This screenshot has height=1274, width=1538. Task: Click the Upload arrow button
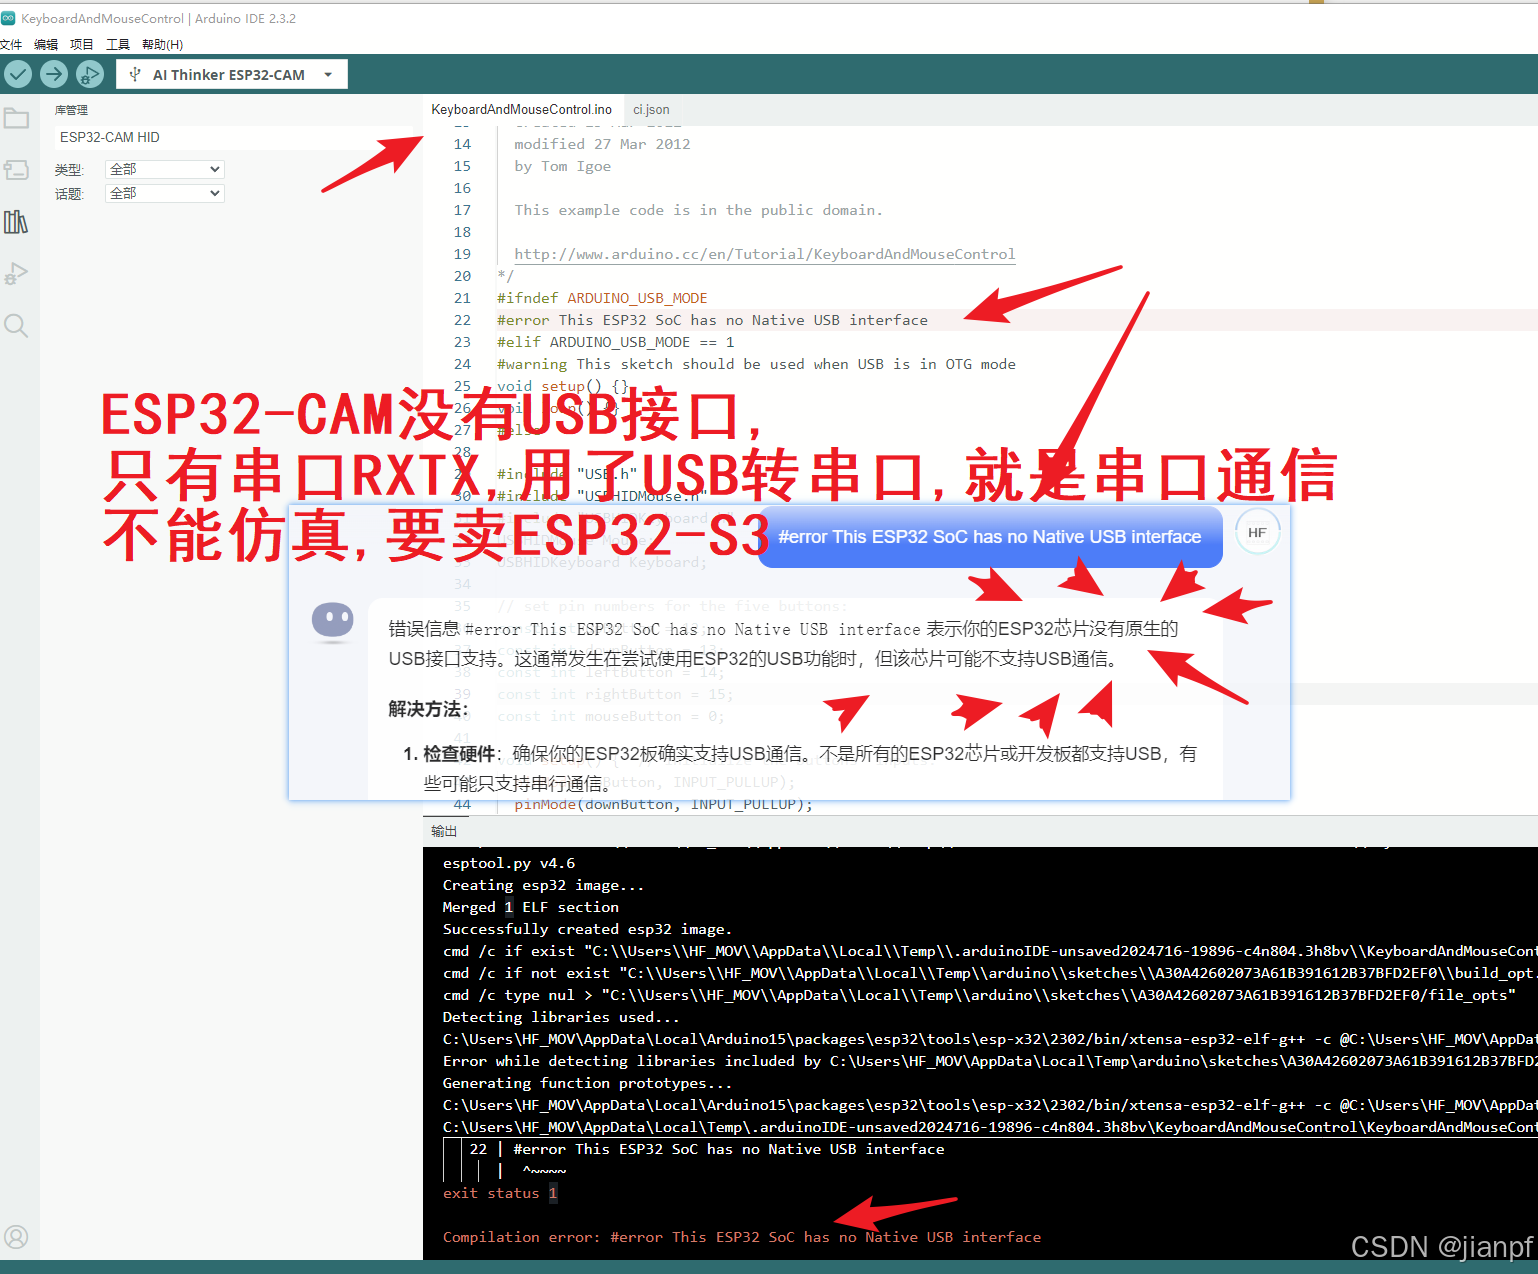54,73
